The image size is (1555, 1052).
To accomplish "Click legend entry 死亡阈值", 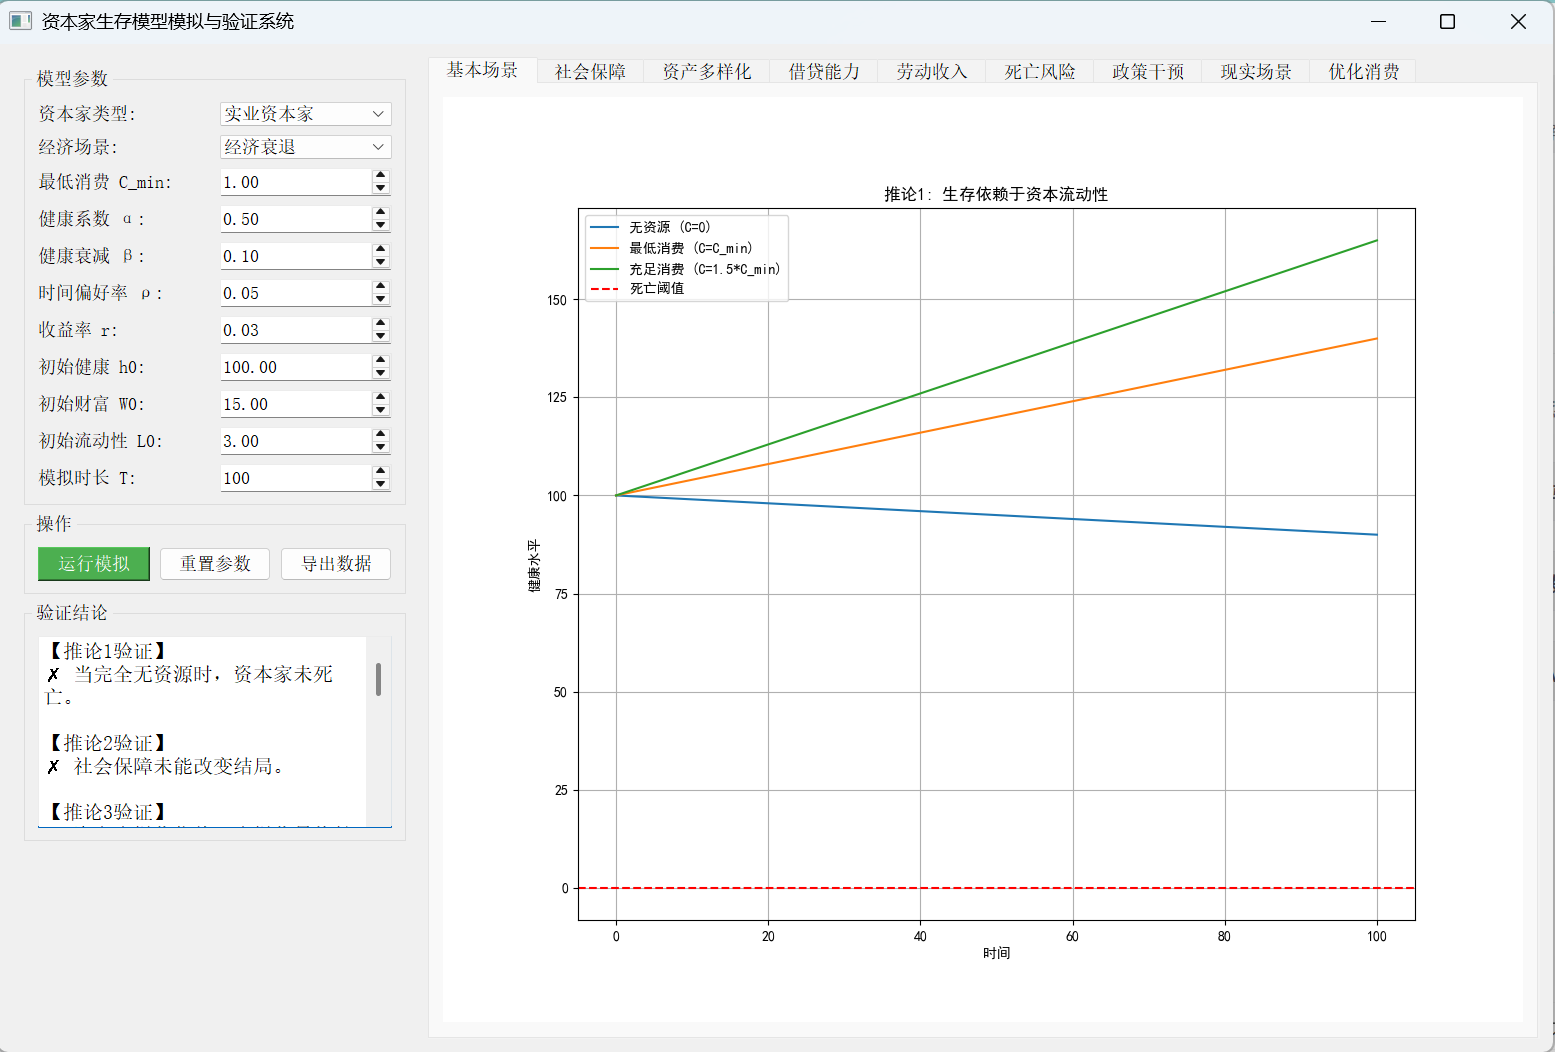I will [x=657, y=289].
